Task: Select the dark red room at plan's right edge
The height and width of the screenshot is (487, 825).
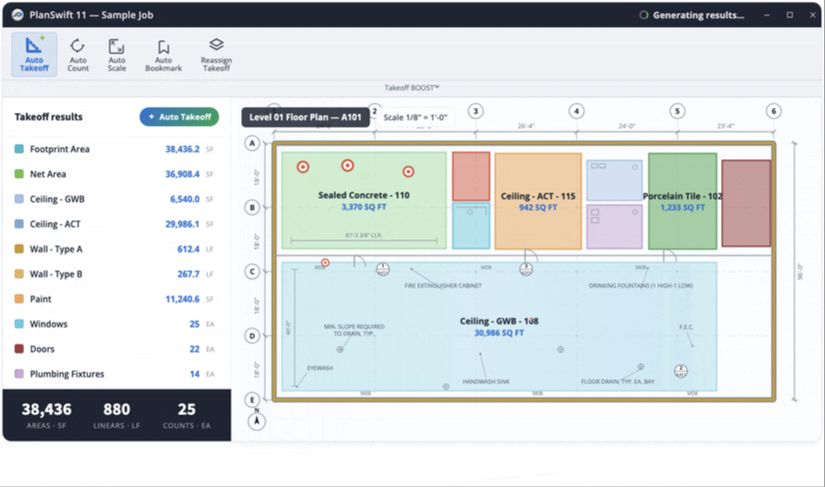Action: [x=746, y=204]
